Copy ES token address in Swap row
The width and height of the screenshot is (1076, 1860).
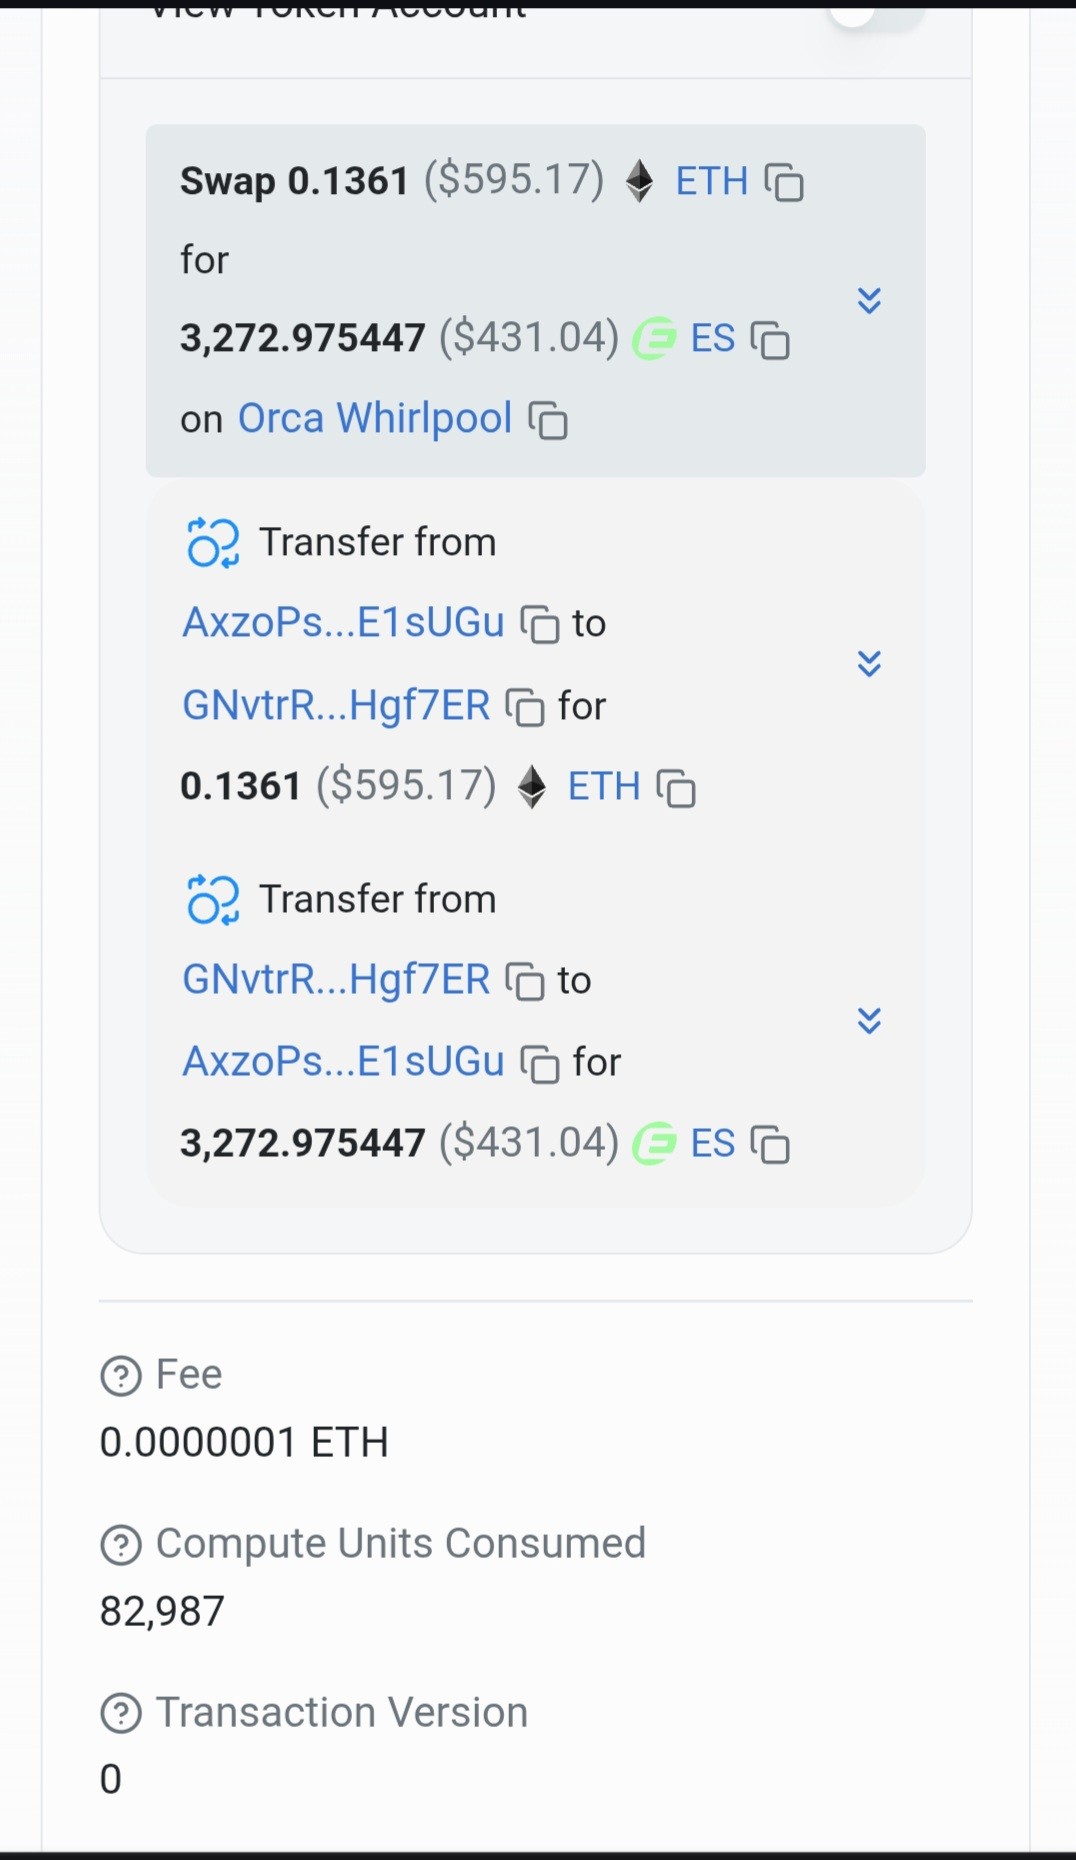point(770,340)
